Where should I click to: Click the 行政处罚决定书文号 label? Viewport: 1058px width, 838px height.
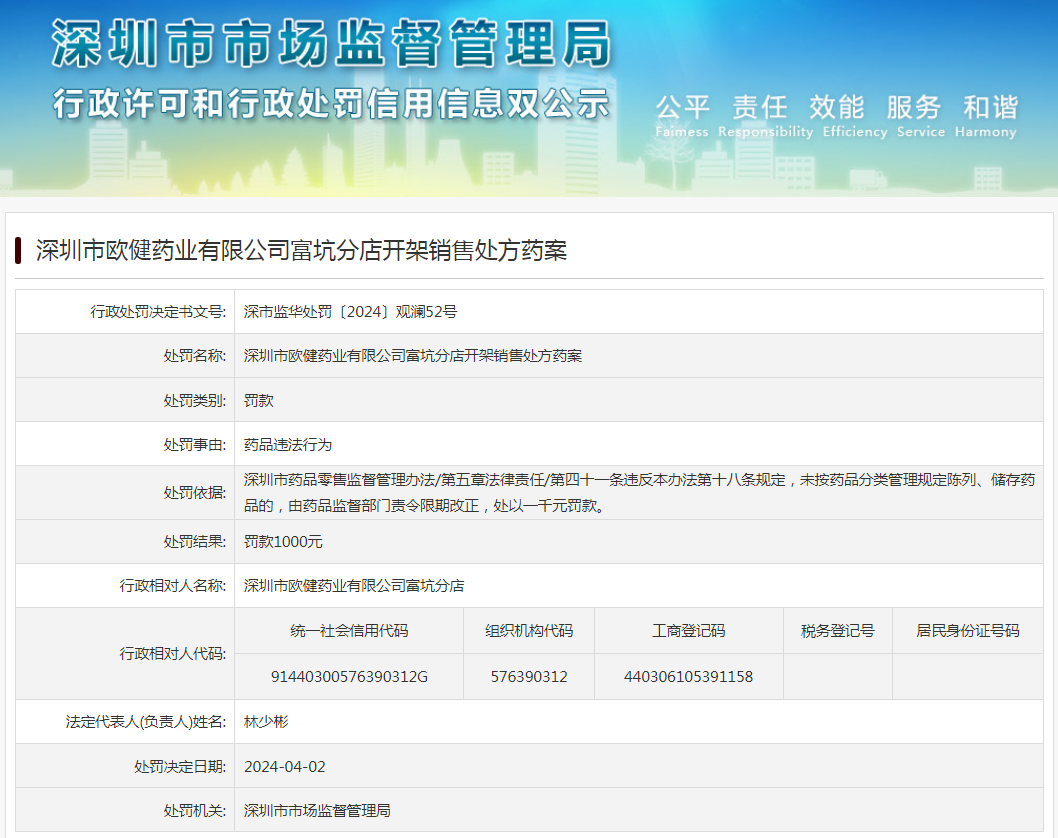[158, 312]
